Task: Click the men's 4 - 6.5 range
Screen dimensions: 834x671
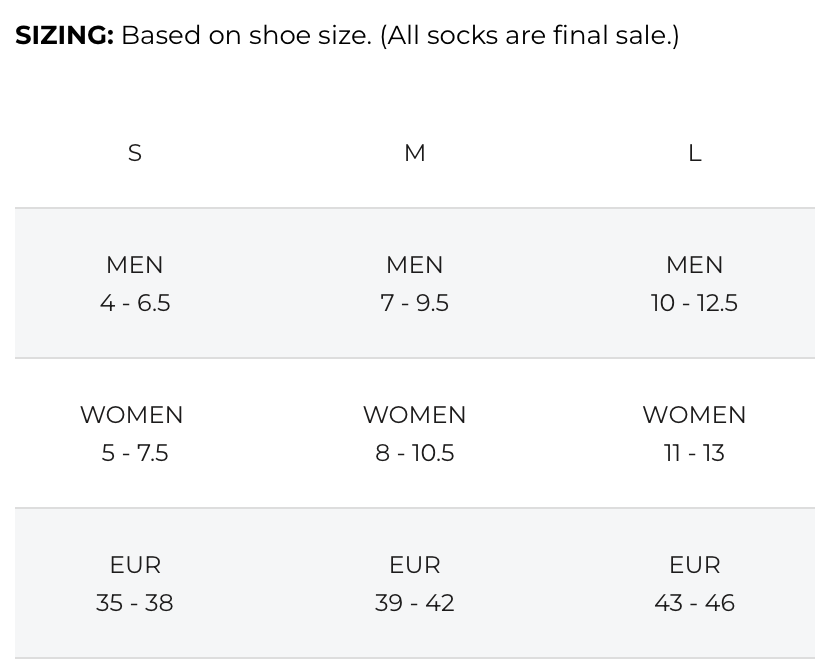Action: tap(135, 303)
